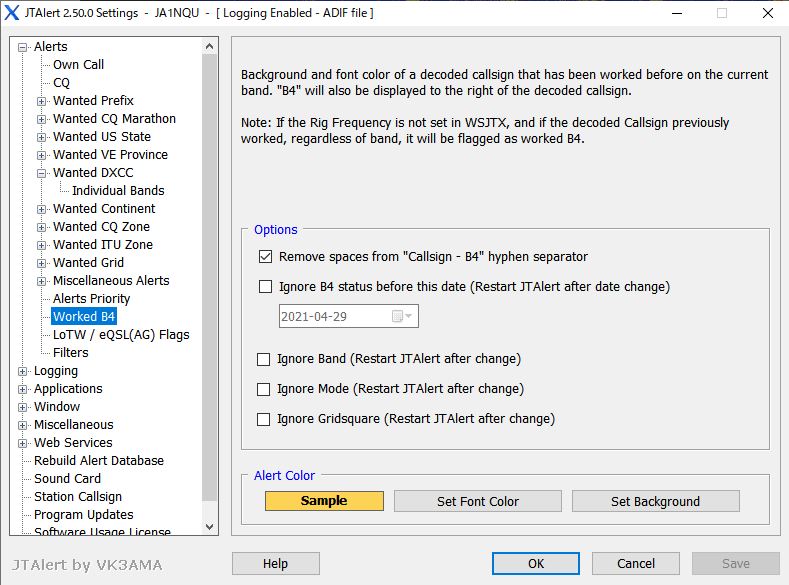Uncheck Remove spaces from Callsign-B4 separator
This screenshot has width=789, height=585.
(265, 257)
